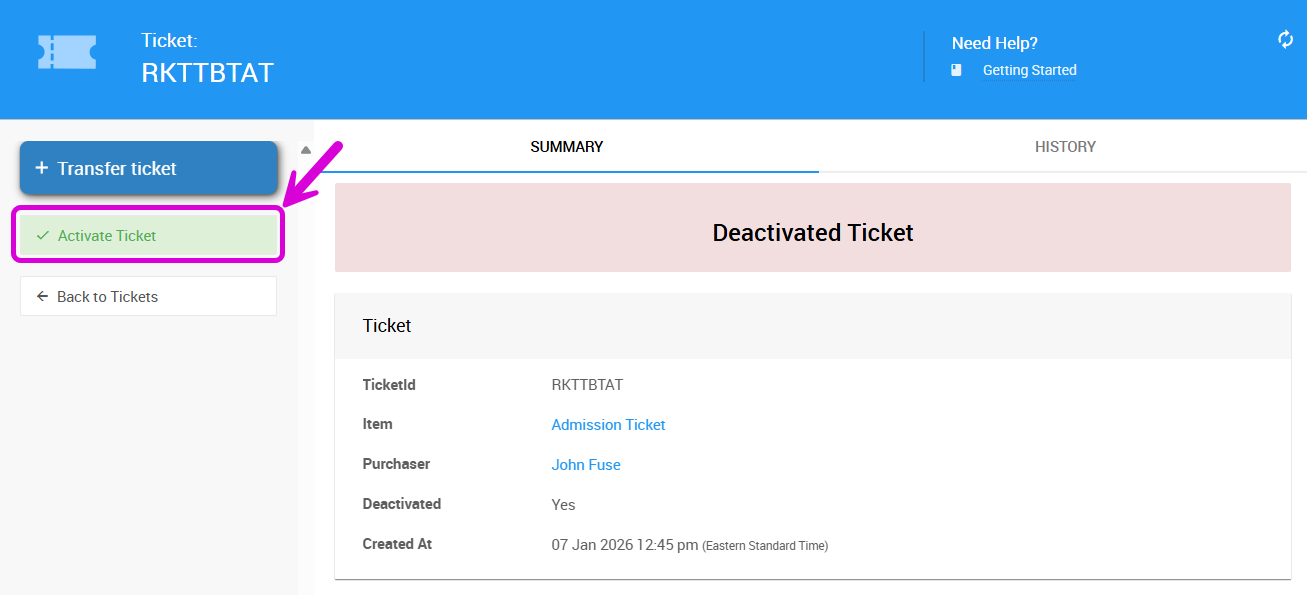Click the ticket stub icon in the header
The height and width of the screenshot is (595, 1307).
pos(67,52)
